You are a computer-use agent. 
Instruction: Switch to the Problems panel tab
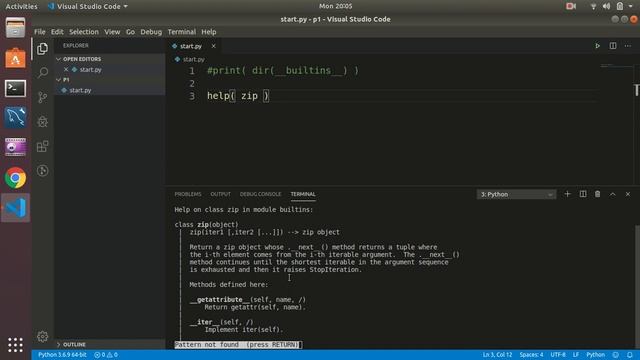pos(188,194)
